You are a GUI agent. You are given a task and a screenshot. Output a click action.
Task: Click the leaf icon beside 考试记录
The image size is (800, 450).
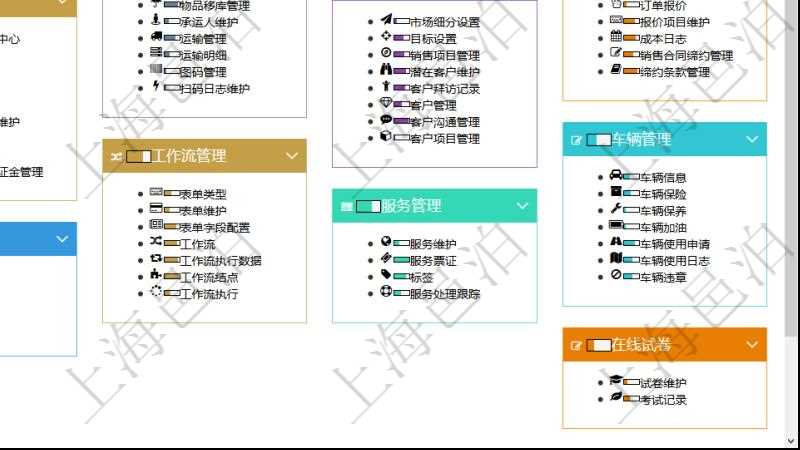coord(616,396)
